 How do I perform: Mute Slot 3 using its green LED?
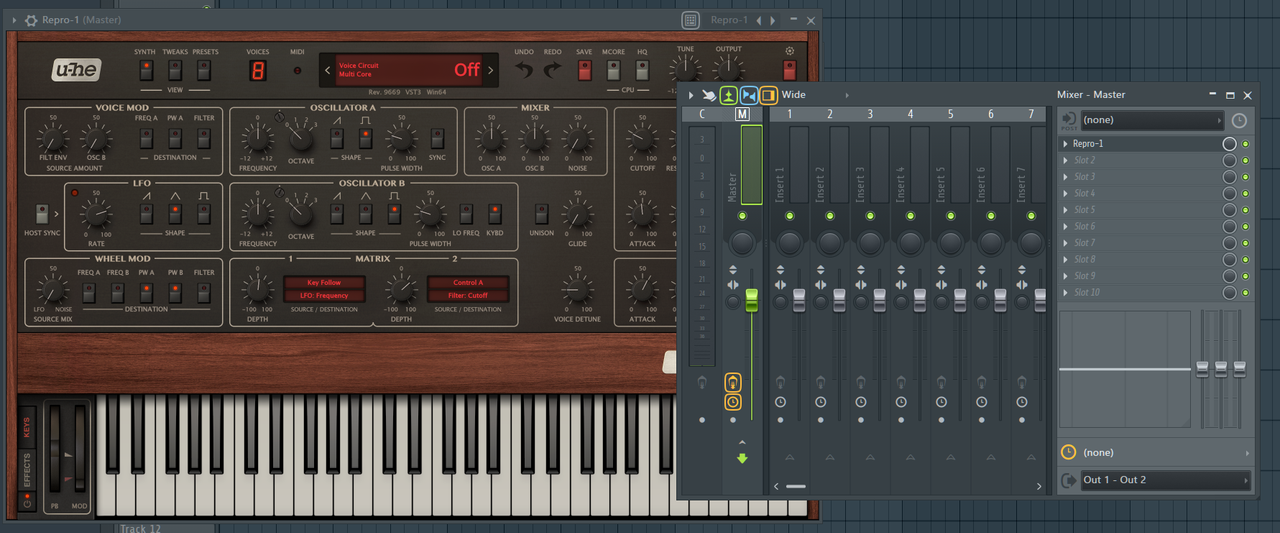[x=1246, y=177]
